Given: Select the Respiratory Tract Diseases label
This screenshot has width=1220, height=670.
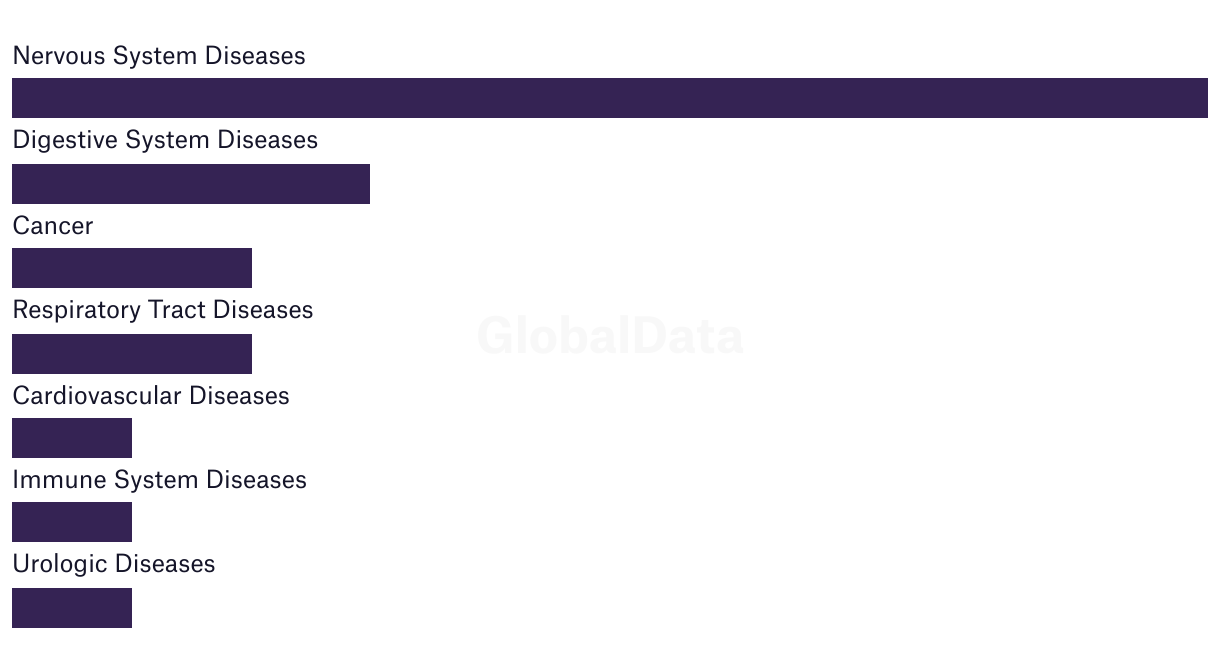Looking at the screenshot, I should point(163,310).
